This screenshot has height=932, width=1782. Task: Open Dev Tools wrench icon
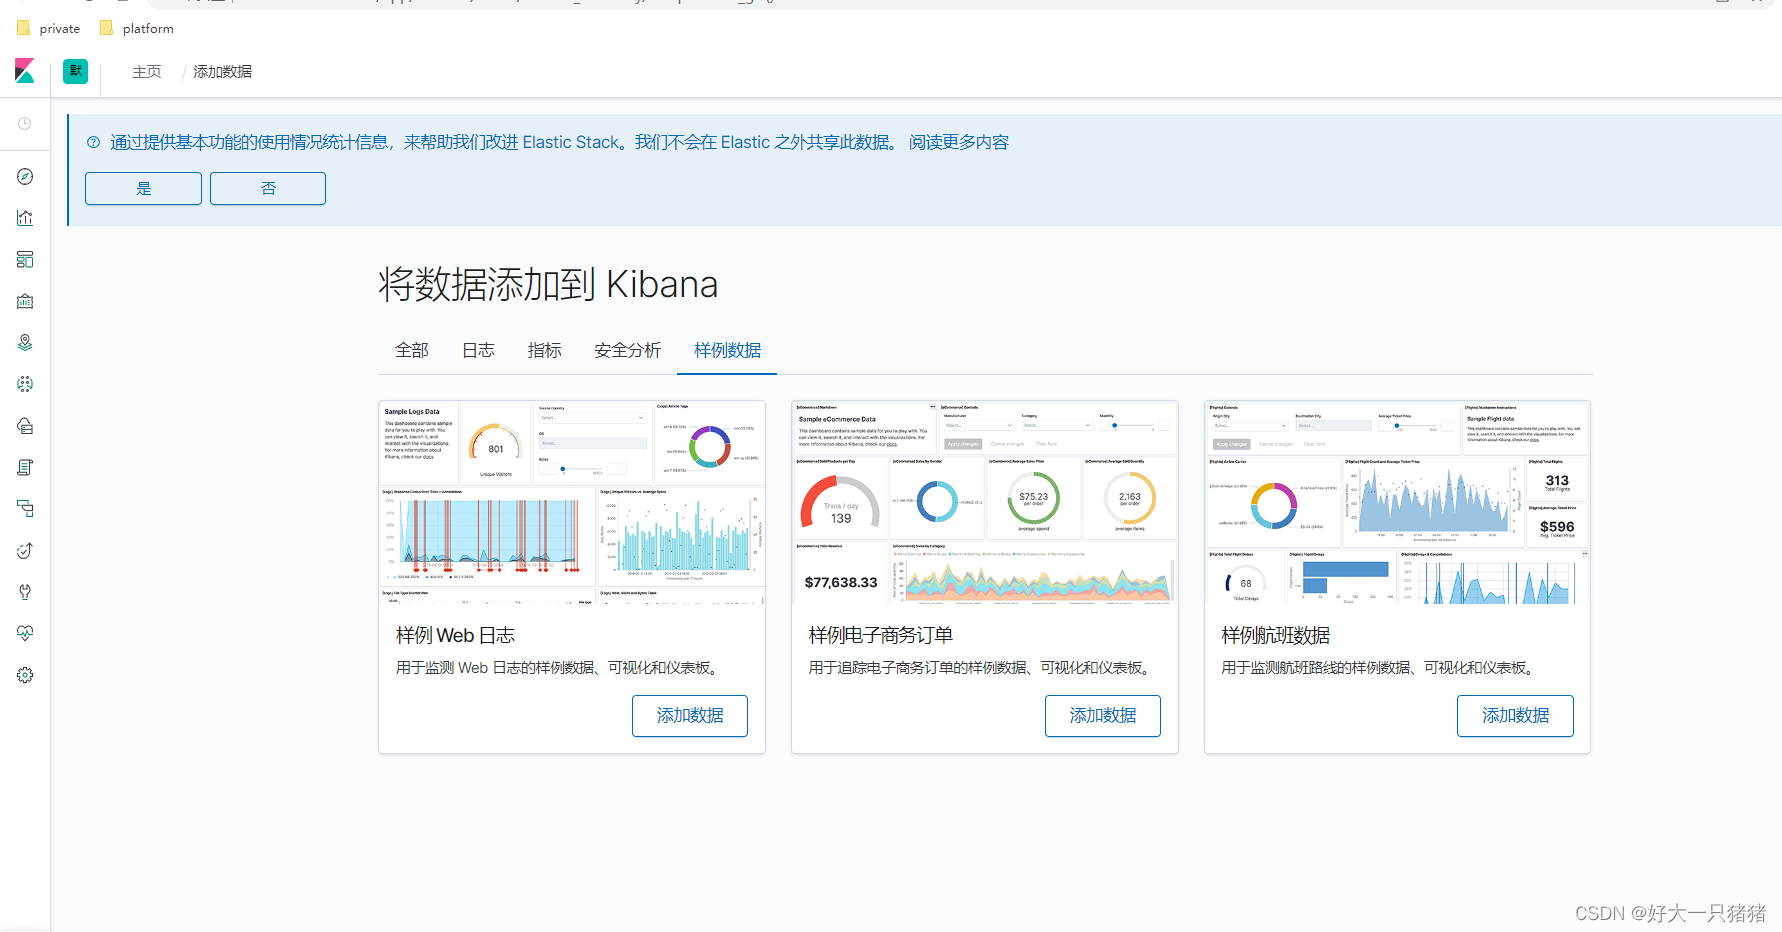point(25,592)
